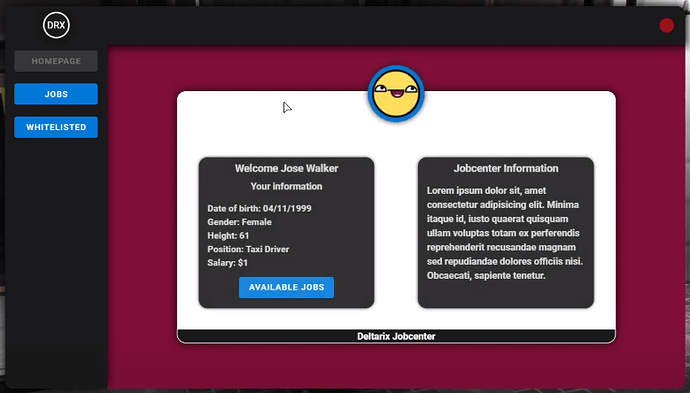Select the 'Welcome Jose Walker' heading
Viewport: 690px width, 393px height.
pos(286,169)
